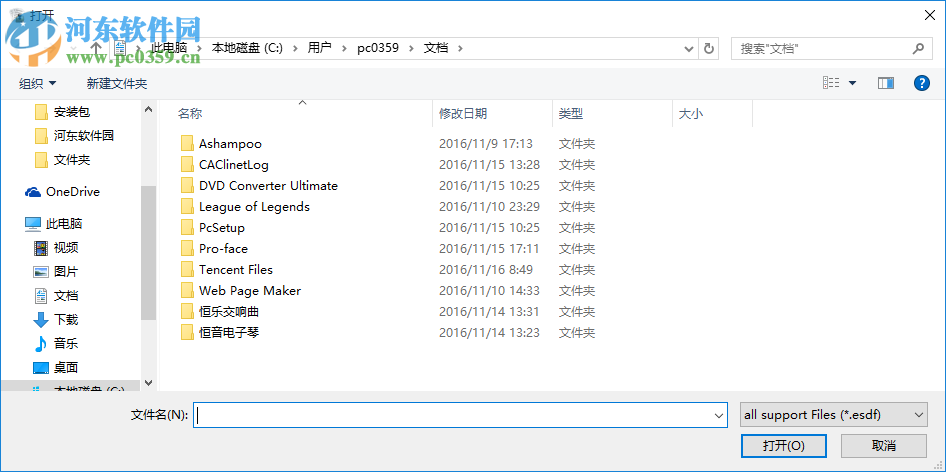Close the 打开 dialog window
946x472 pixels.
coord(930,15)
